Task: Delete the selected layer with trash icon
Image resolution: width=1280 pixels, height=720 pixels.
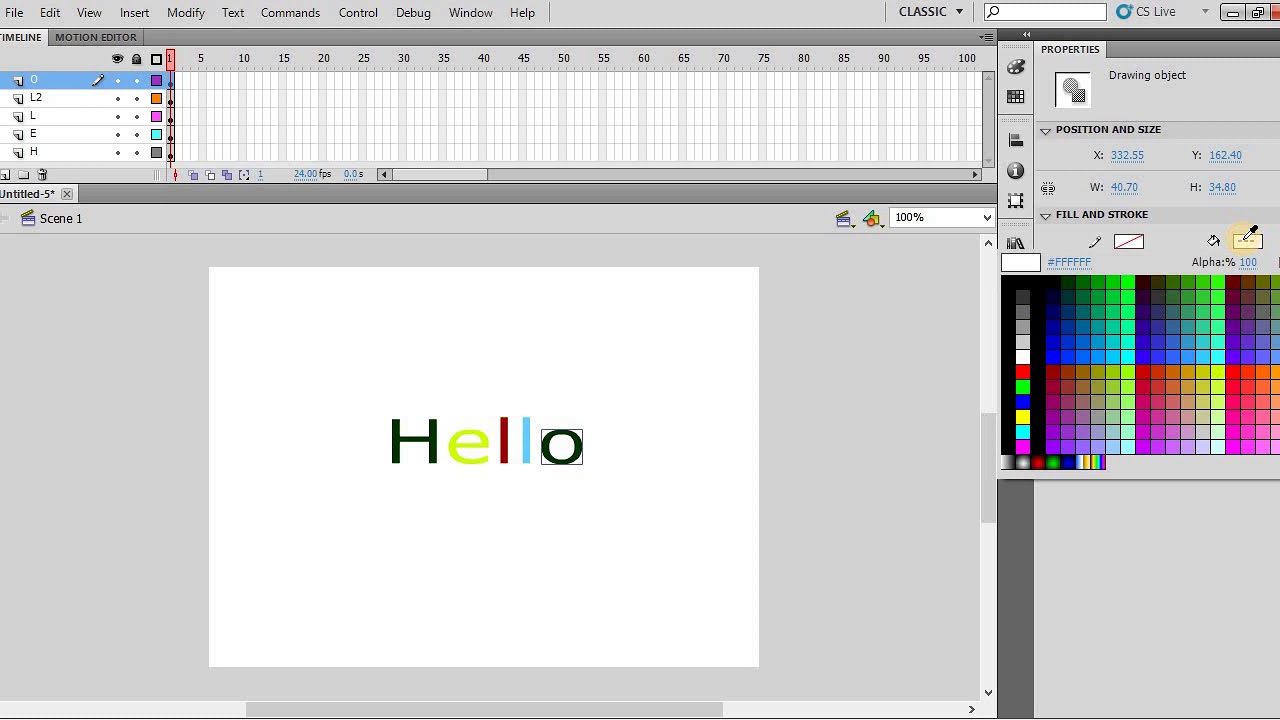Action: [x=42, y=175]
